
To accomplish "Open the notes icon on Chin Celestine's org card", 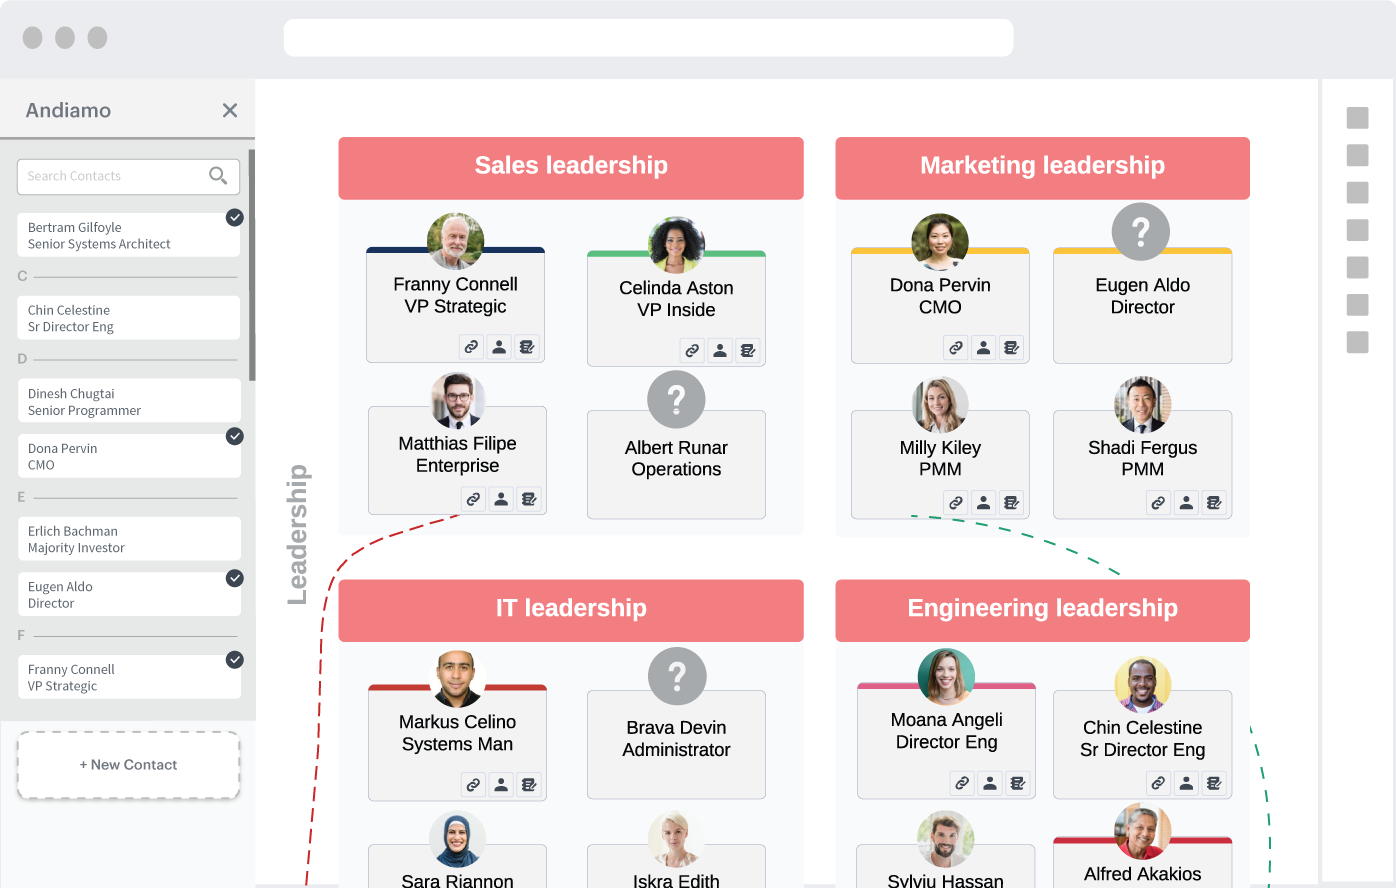I will point(1214,783).
